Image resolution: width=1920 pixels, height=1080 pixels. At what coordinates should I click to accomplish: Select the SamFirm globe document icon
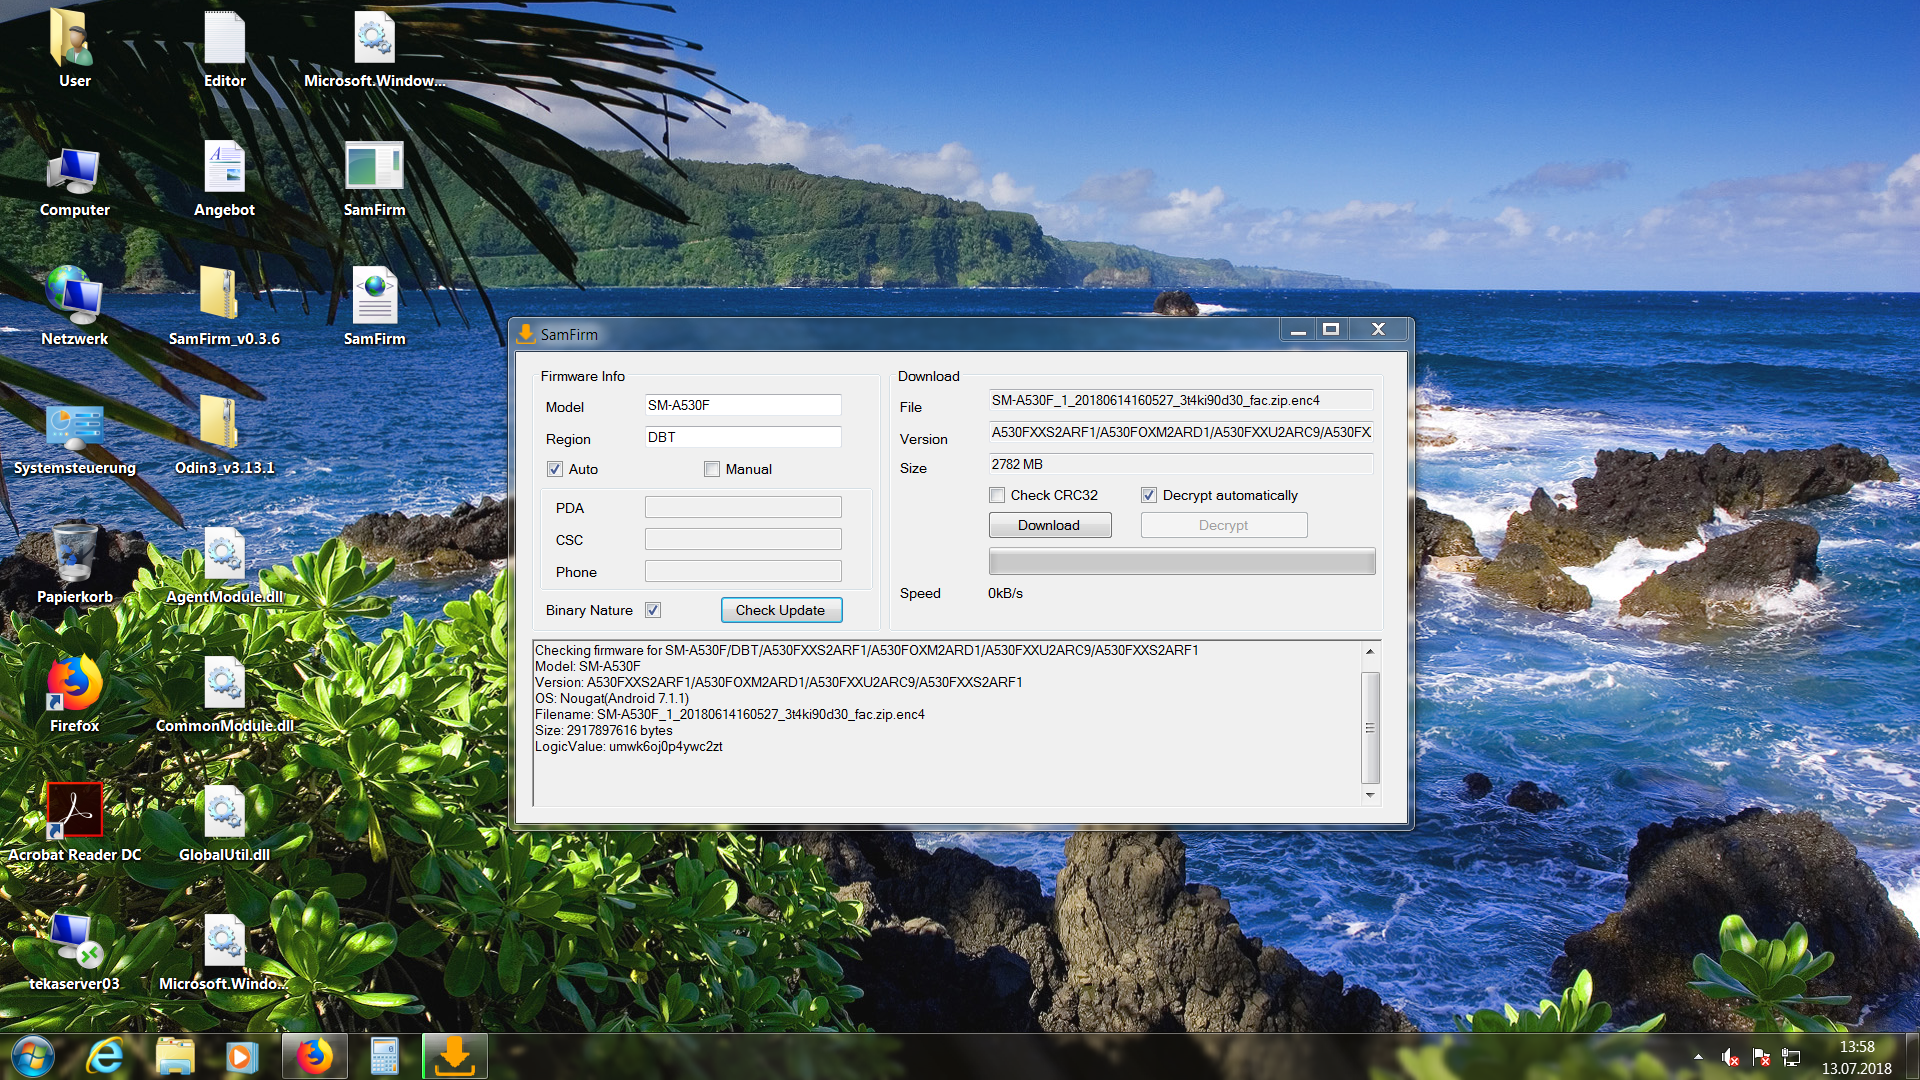click(x=374, y=306)
